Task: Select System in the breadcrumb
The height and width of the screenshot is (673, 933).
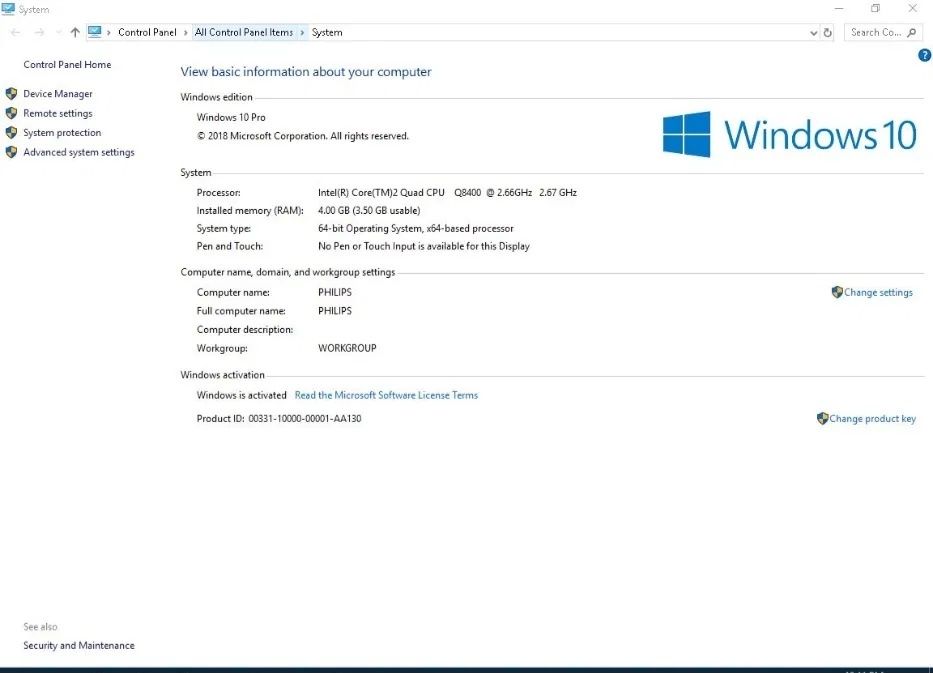Action: coord(327,32)
